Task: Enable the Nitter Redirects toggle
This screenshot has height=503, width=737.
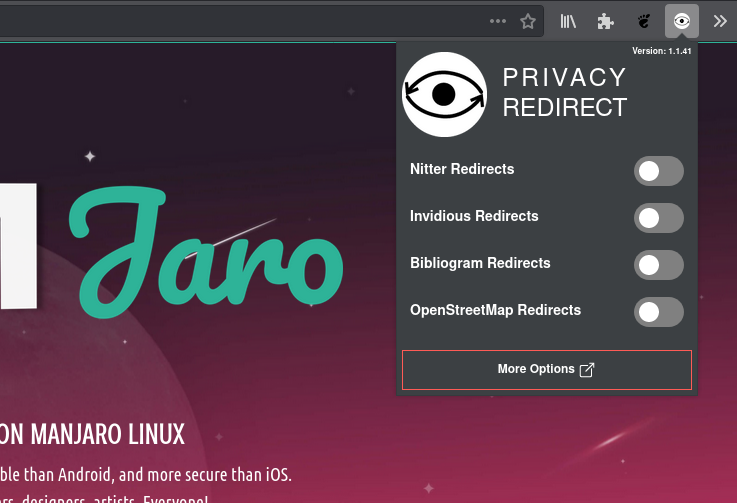Action: click(658, 171)
